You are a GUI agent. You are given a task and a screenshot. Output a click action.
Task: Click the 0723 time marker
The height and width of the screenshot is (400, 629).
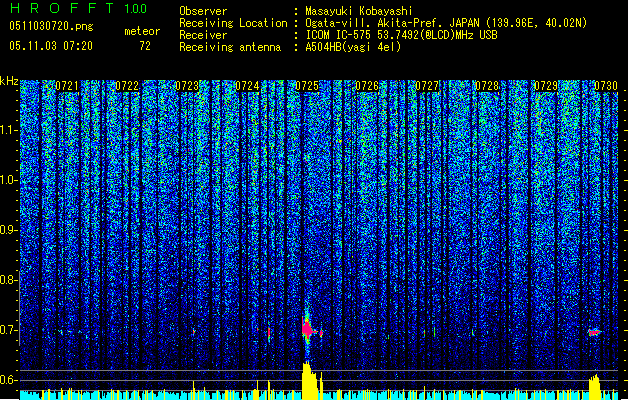(187, 86)
